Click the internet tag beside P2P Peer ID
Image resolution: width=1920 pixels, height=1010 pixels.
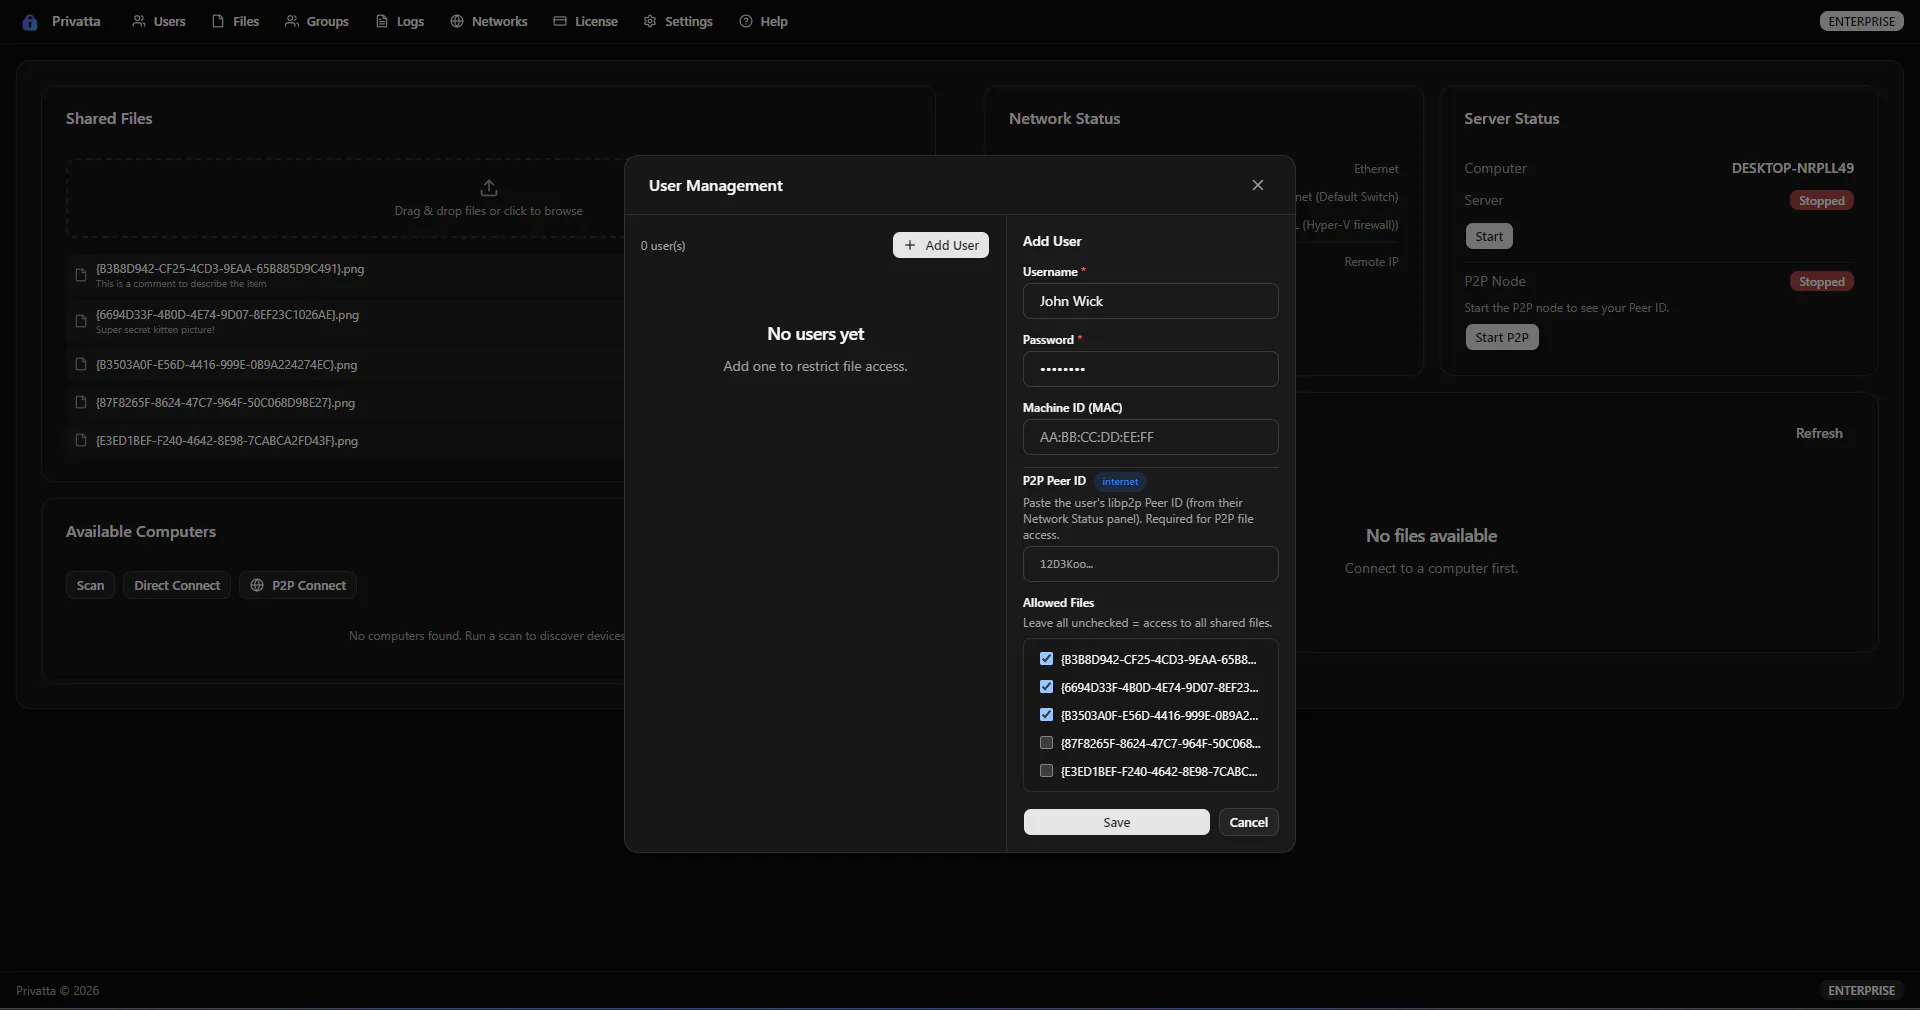click(1120, 481)
